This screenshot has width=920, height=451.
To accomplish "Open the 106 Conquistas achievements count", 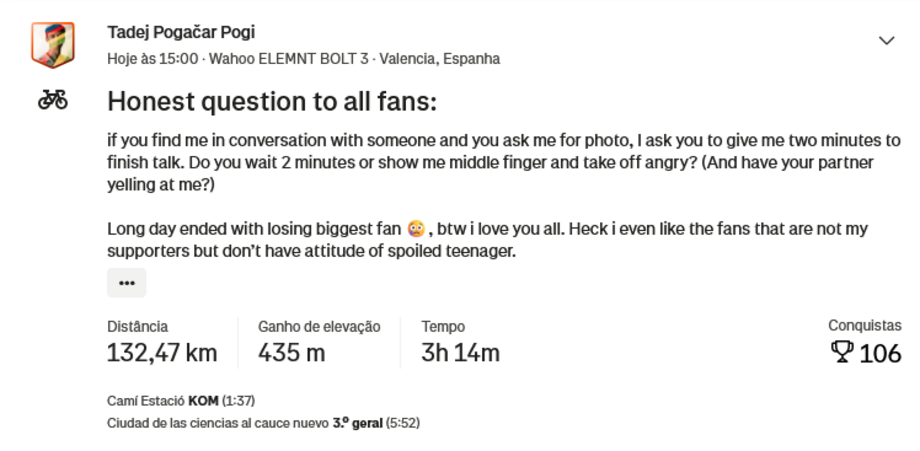I will pyautogui.click(x=880, y=353).
